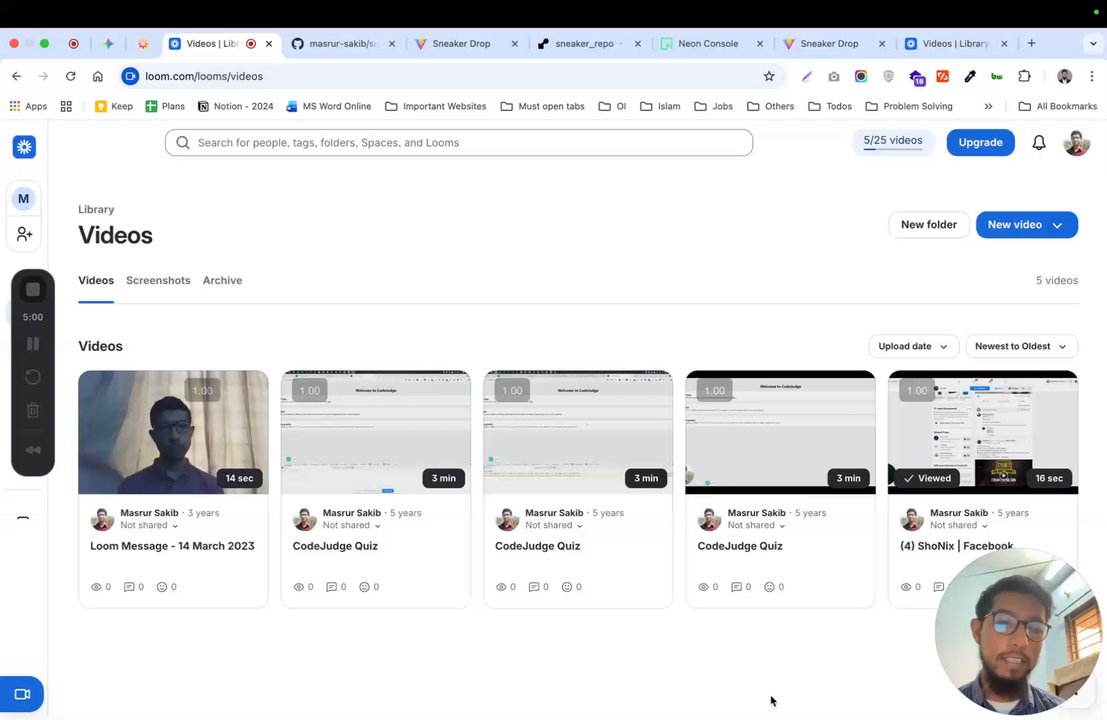Click the 5 videos count text
Image resolution: width=1107 pixels, height=720 pixels.
click(x=1056, y=280)
